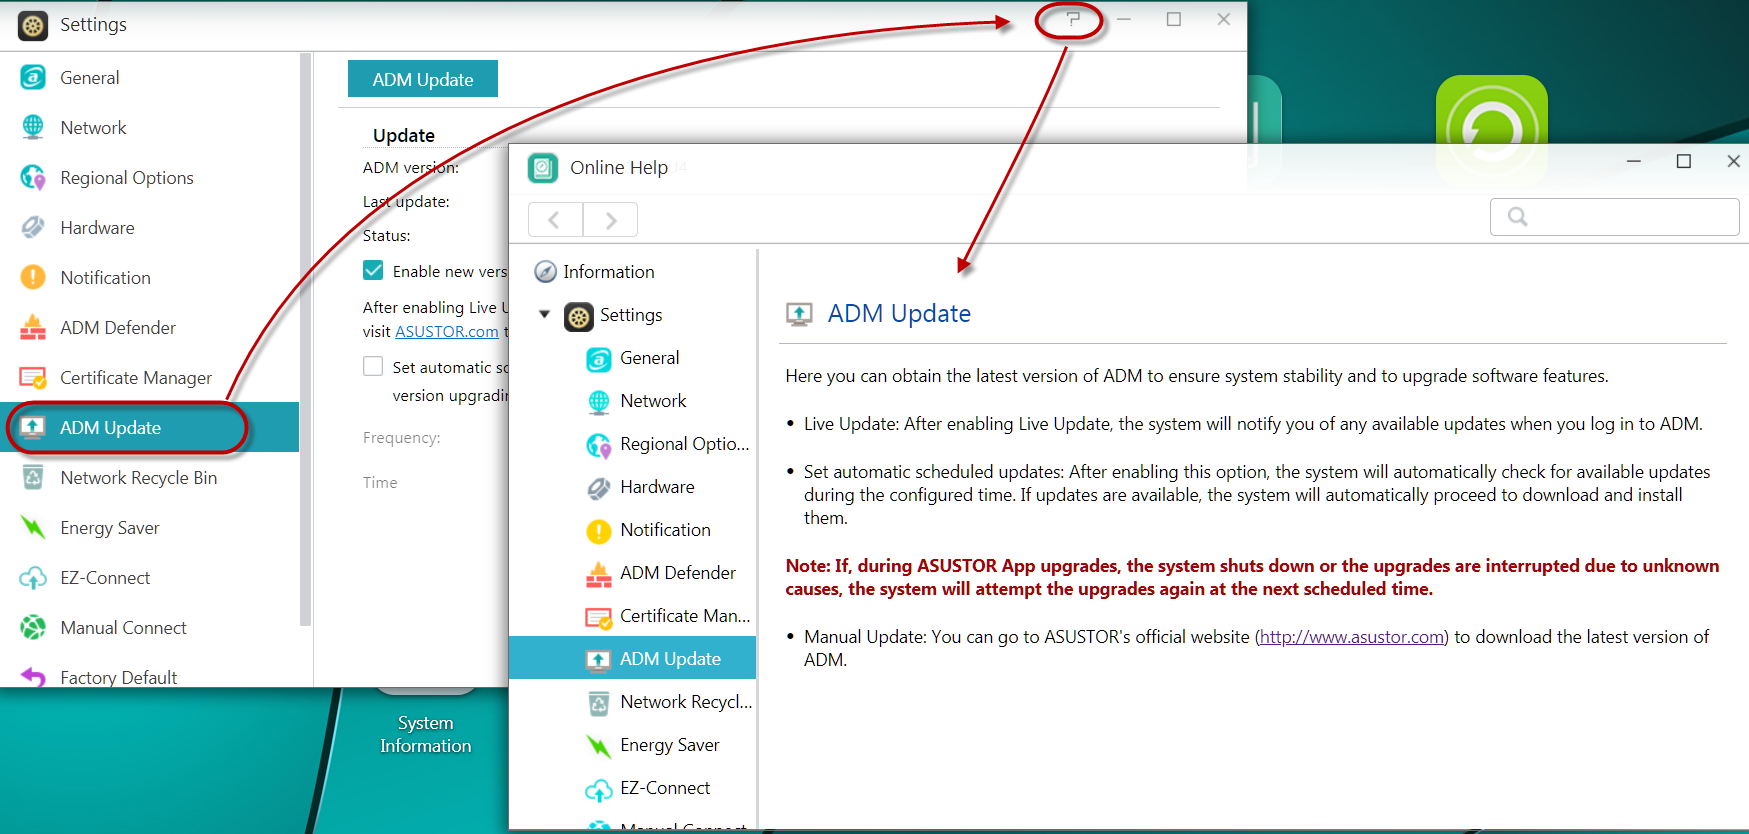Open Certificate Manager in Settings sidebar
Image resolution: width=1749 pixels, height=834 pixels.
(x=150, y=378)
